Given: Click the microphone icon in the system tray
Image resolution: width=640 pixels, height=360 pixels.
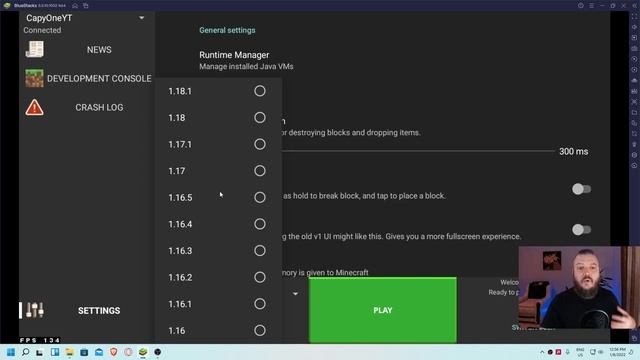Looking at the screenshot, I should tap(567, 352).
